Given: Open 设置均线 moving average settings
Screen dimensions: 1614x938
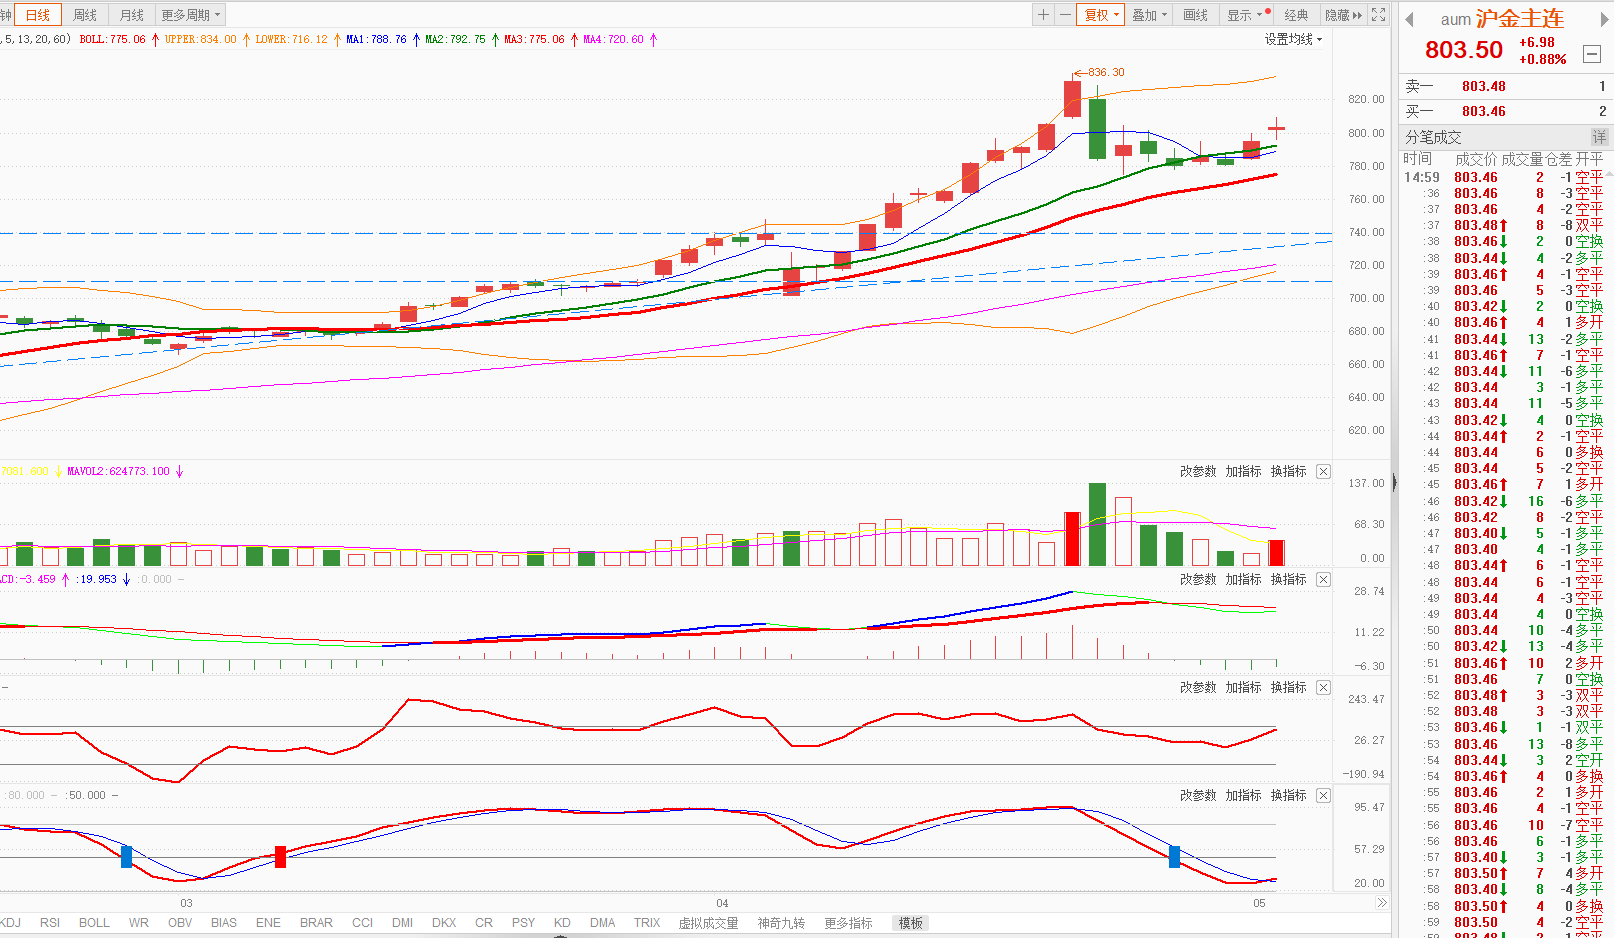Looking at the screenshot, I should (1293, 39).
